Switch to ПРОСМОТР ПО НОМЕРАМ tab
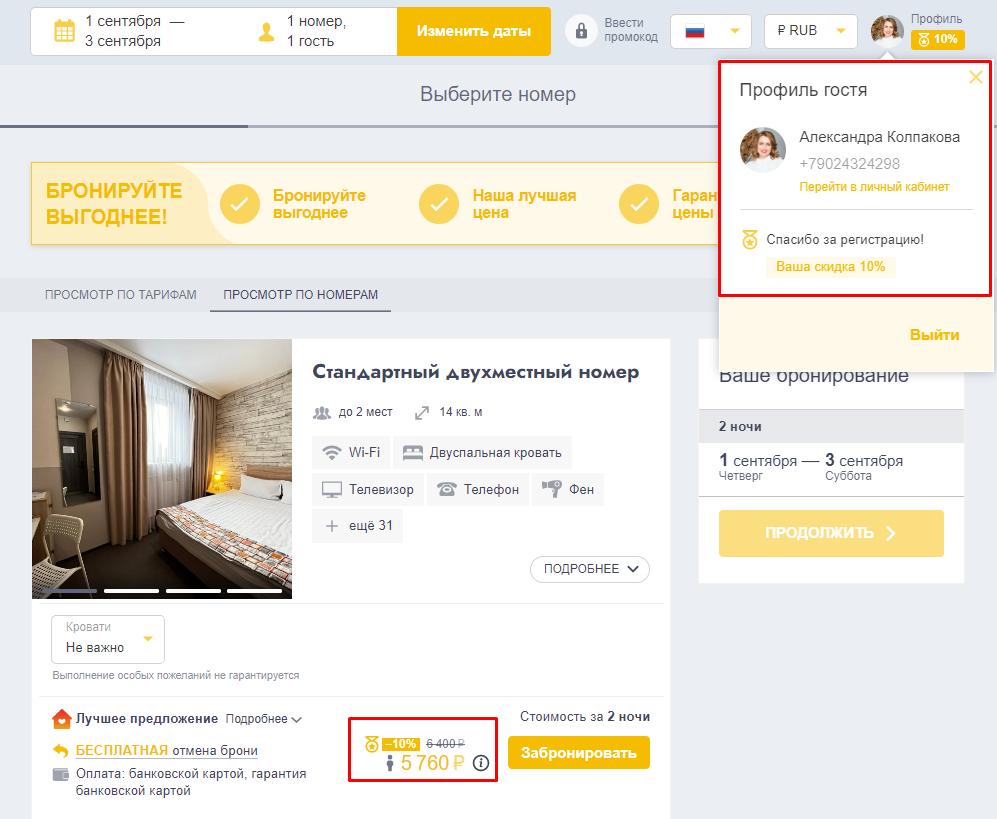Viewport: 997px width, 819px height. 300,295
